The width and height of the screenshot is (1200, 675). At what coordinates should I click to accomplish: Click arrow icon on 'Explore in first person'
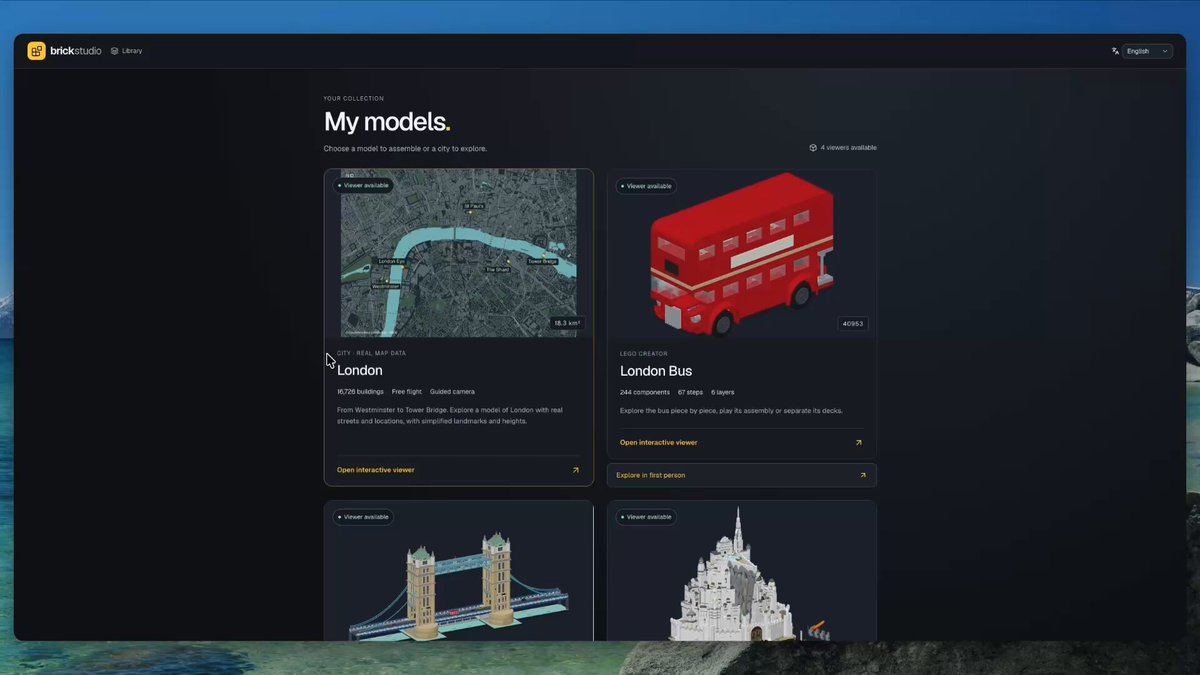863,475
